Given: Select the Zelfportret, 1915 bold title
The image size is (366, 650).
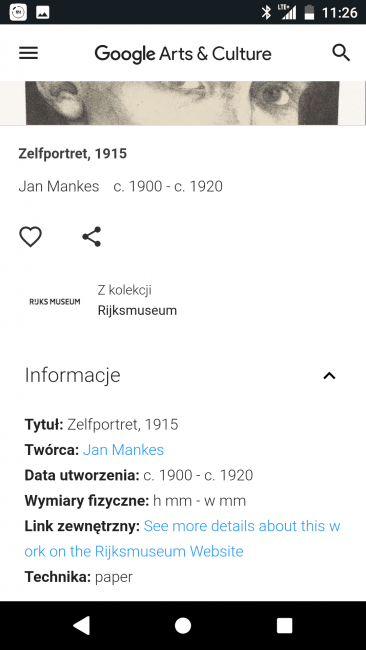Looking at the screenshot, I should pyautogui.click(x=73, y=154).
